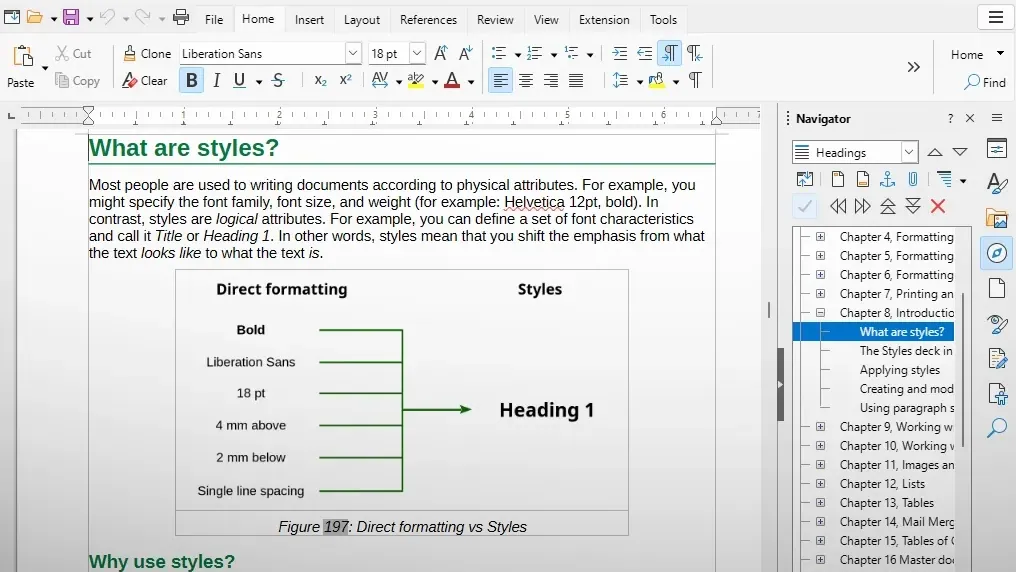Clear direct formatting with Clear button

(145, 81)
